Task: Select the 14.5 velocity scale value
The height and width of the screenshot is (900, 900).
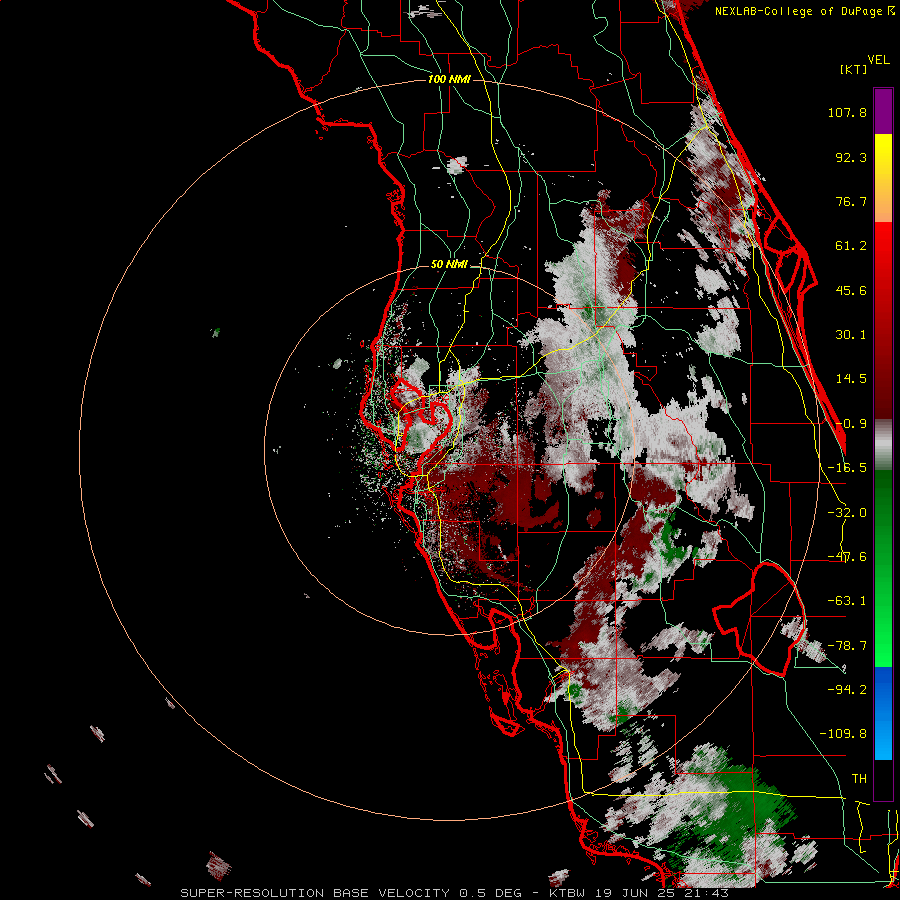Action: (851, 379)
